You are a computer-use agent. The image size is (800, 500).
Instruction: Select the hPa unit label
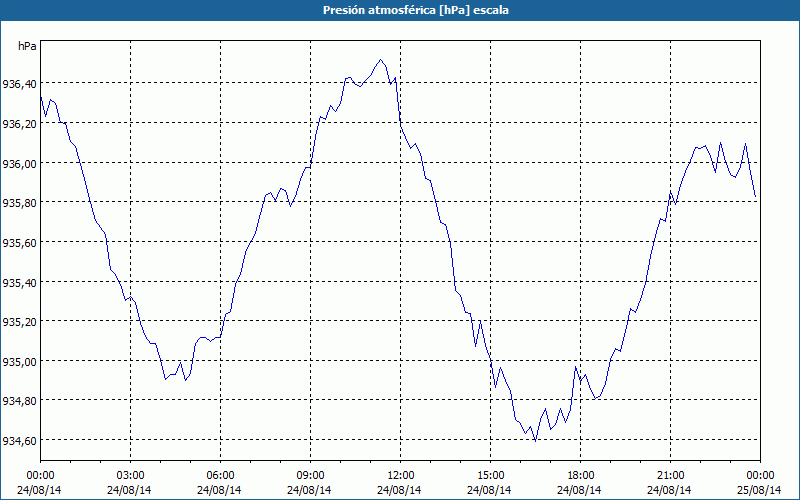[27, 46]
